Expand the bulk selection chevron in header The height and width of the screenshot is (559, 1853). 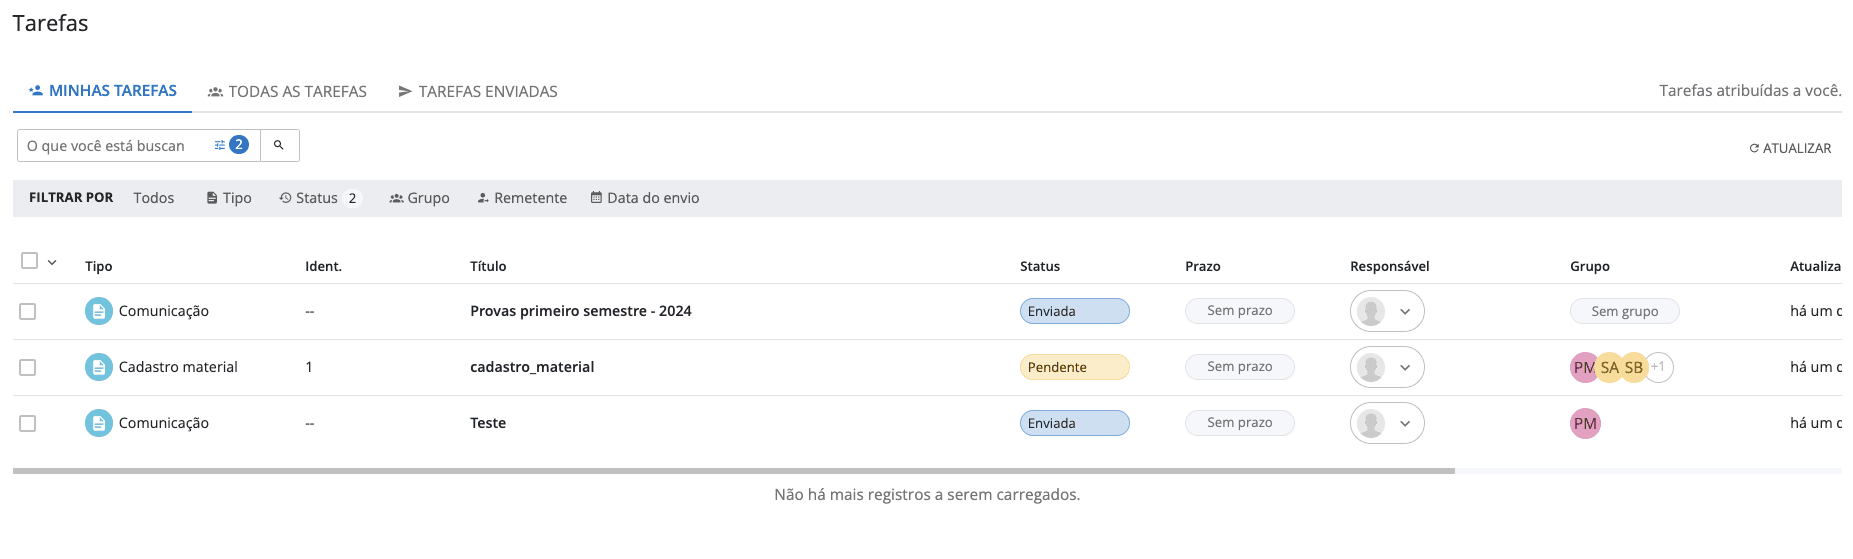(x=52, y=262)
